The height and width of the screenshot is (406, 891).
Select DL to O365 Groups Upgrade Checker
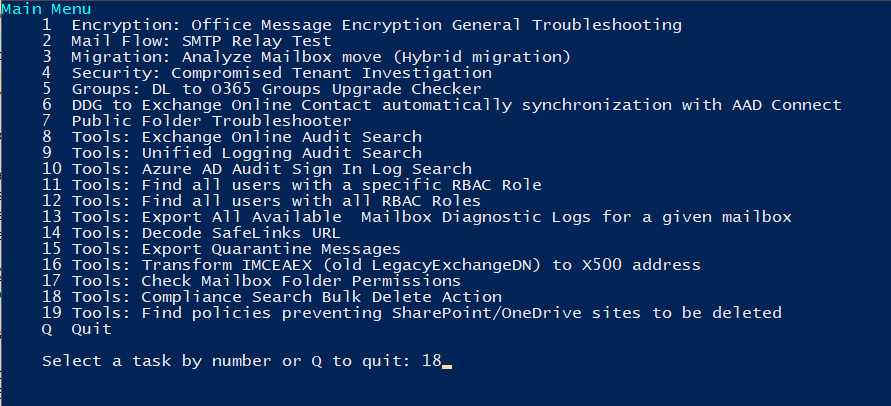[x=262, y=89]
